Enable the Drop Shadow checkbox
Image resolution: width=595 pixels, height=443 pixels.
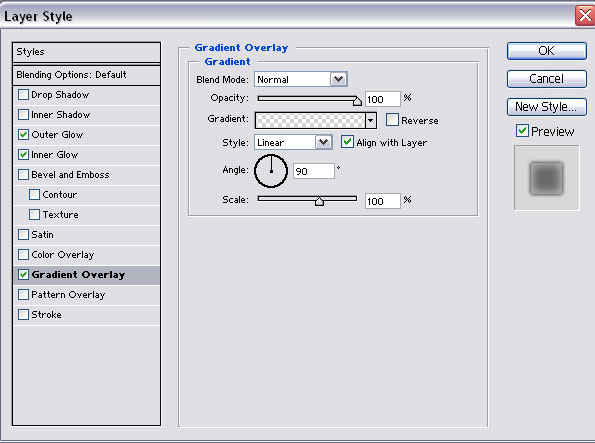tap(24, 95)
